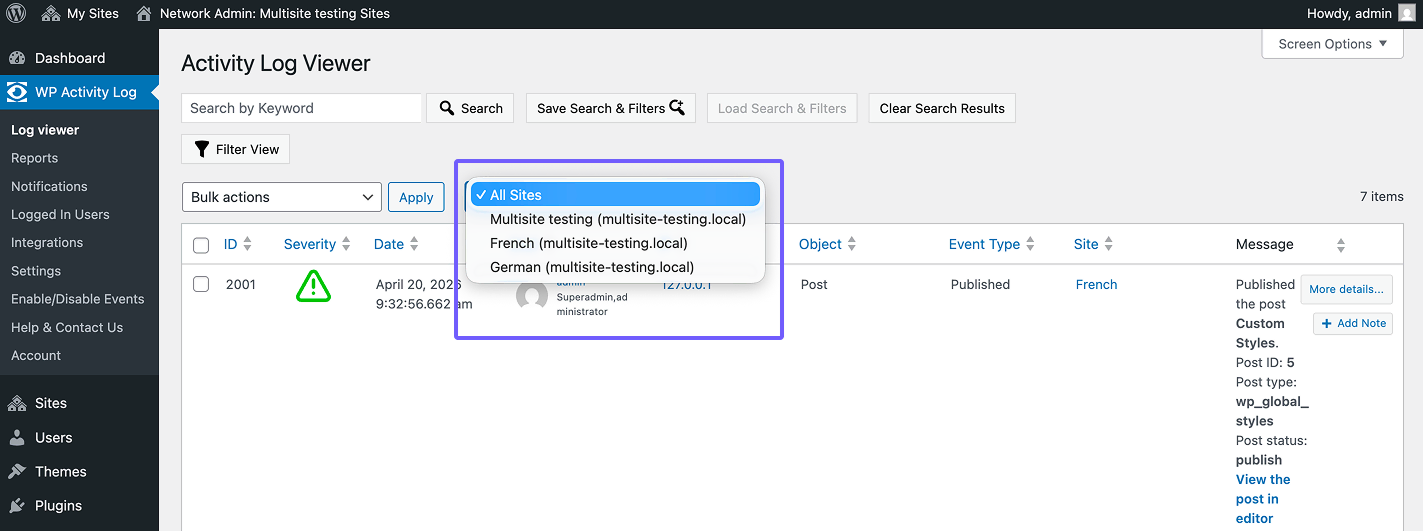
Task: Open Plugins via its plug icon
Action: (x=17, y=505)
